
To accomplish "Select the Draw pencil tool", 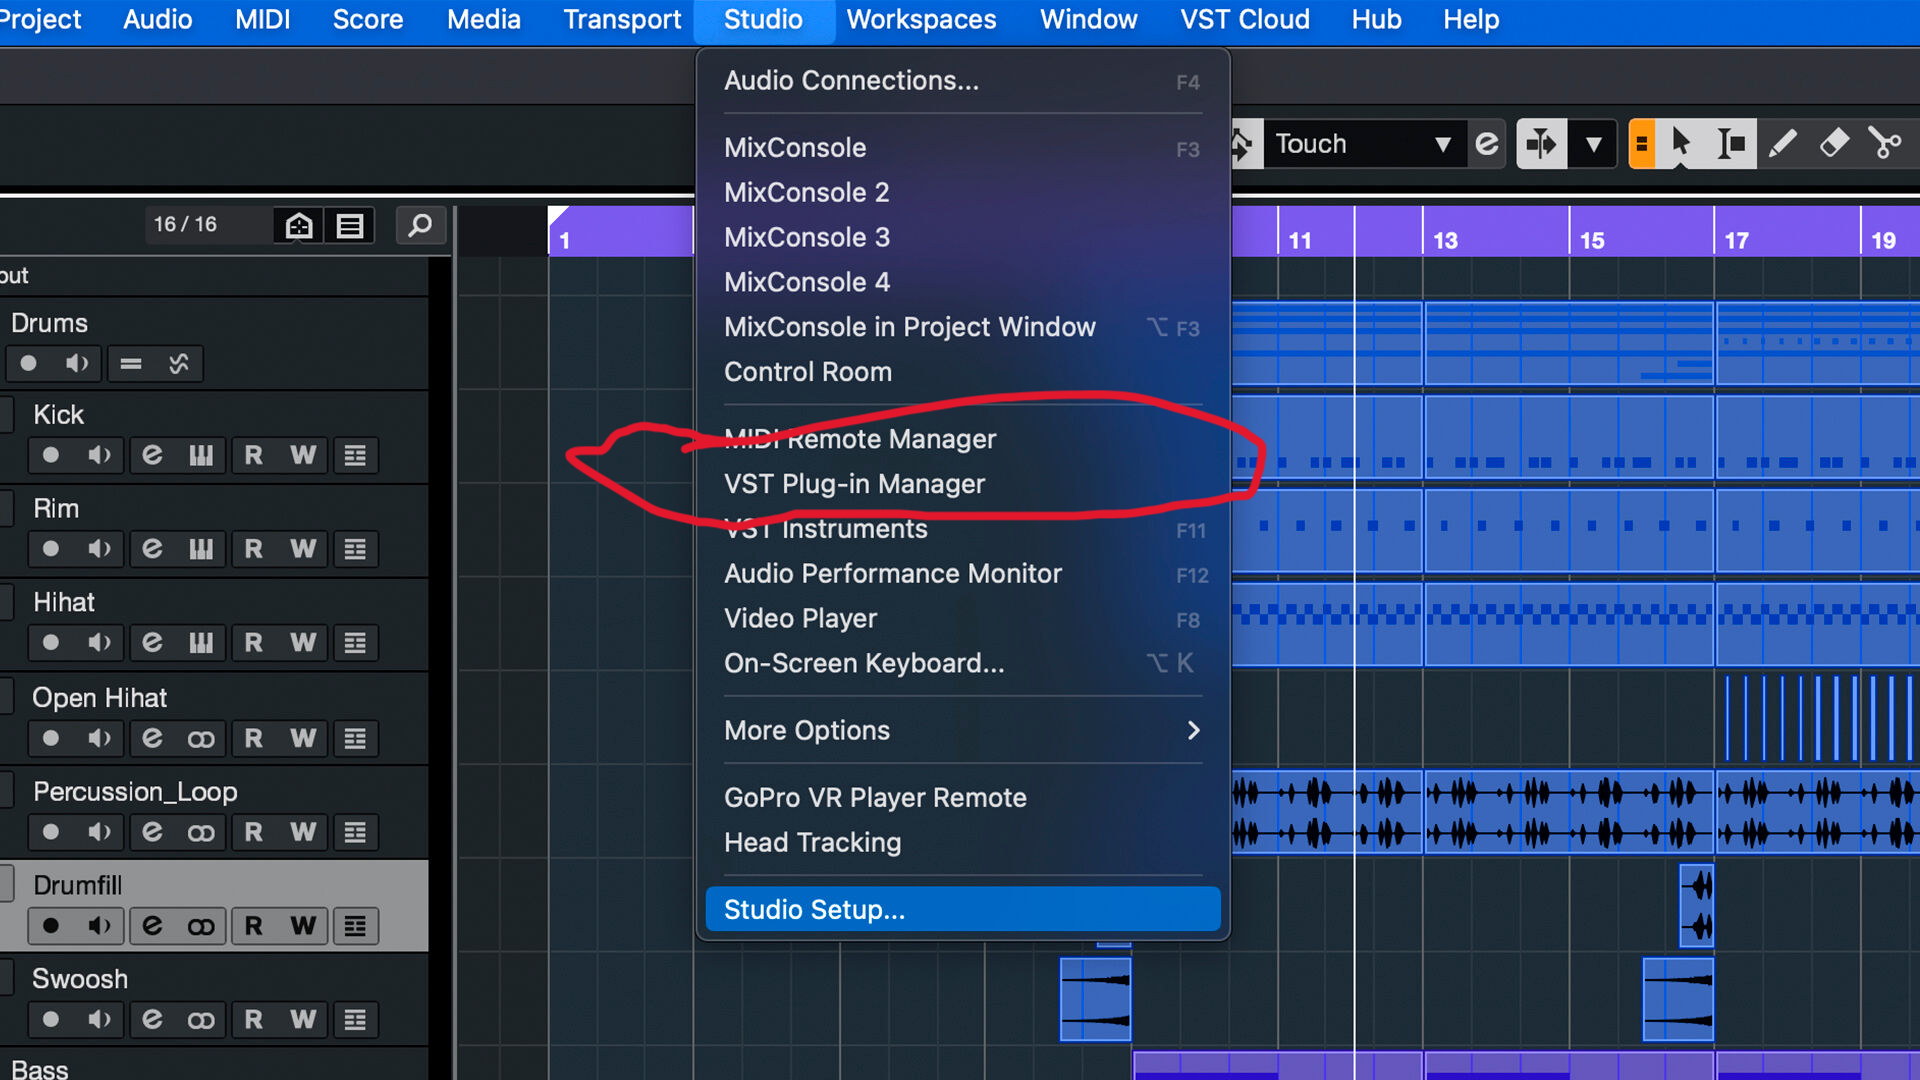I will click(x=1782, y=144).
